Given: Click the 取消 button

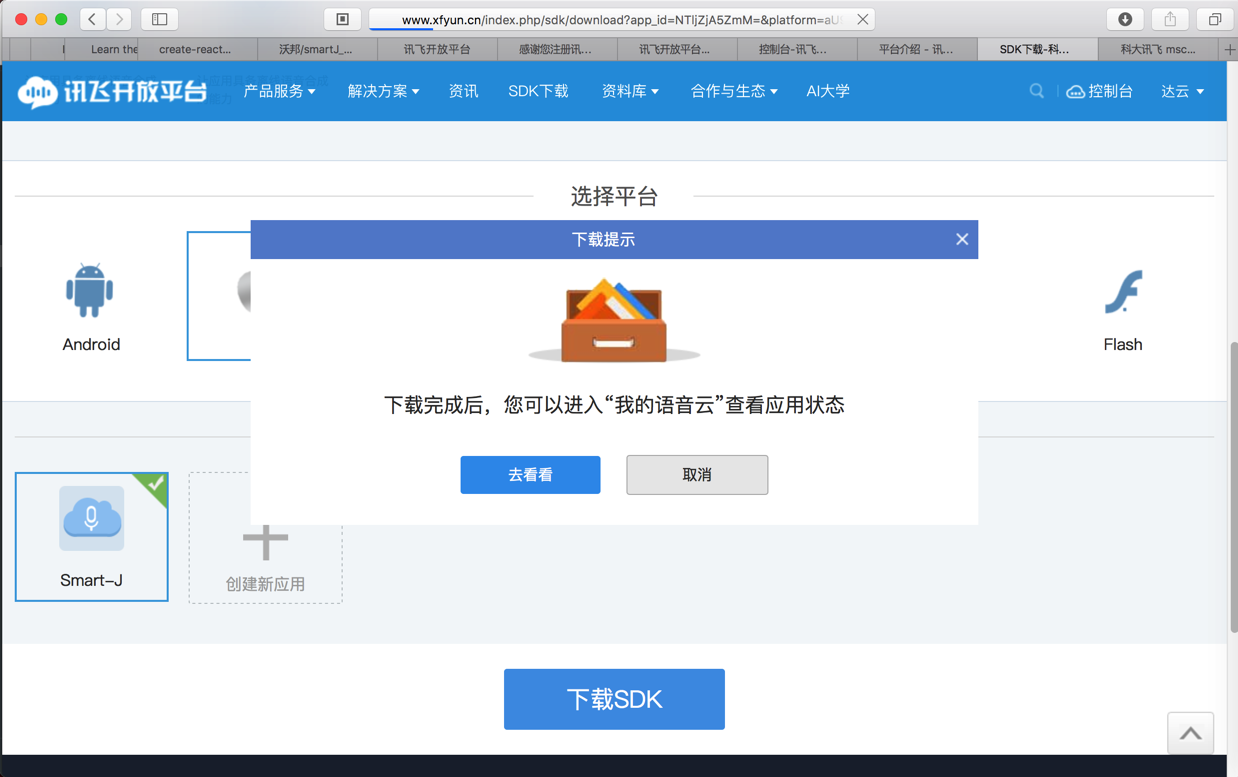Looking at the screenshot, I should (x=697, y=475).
